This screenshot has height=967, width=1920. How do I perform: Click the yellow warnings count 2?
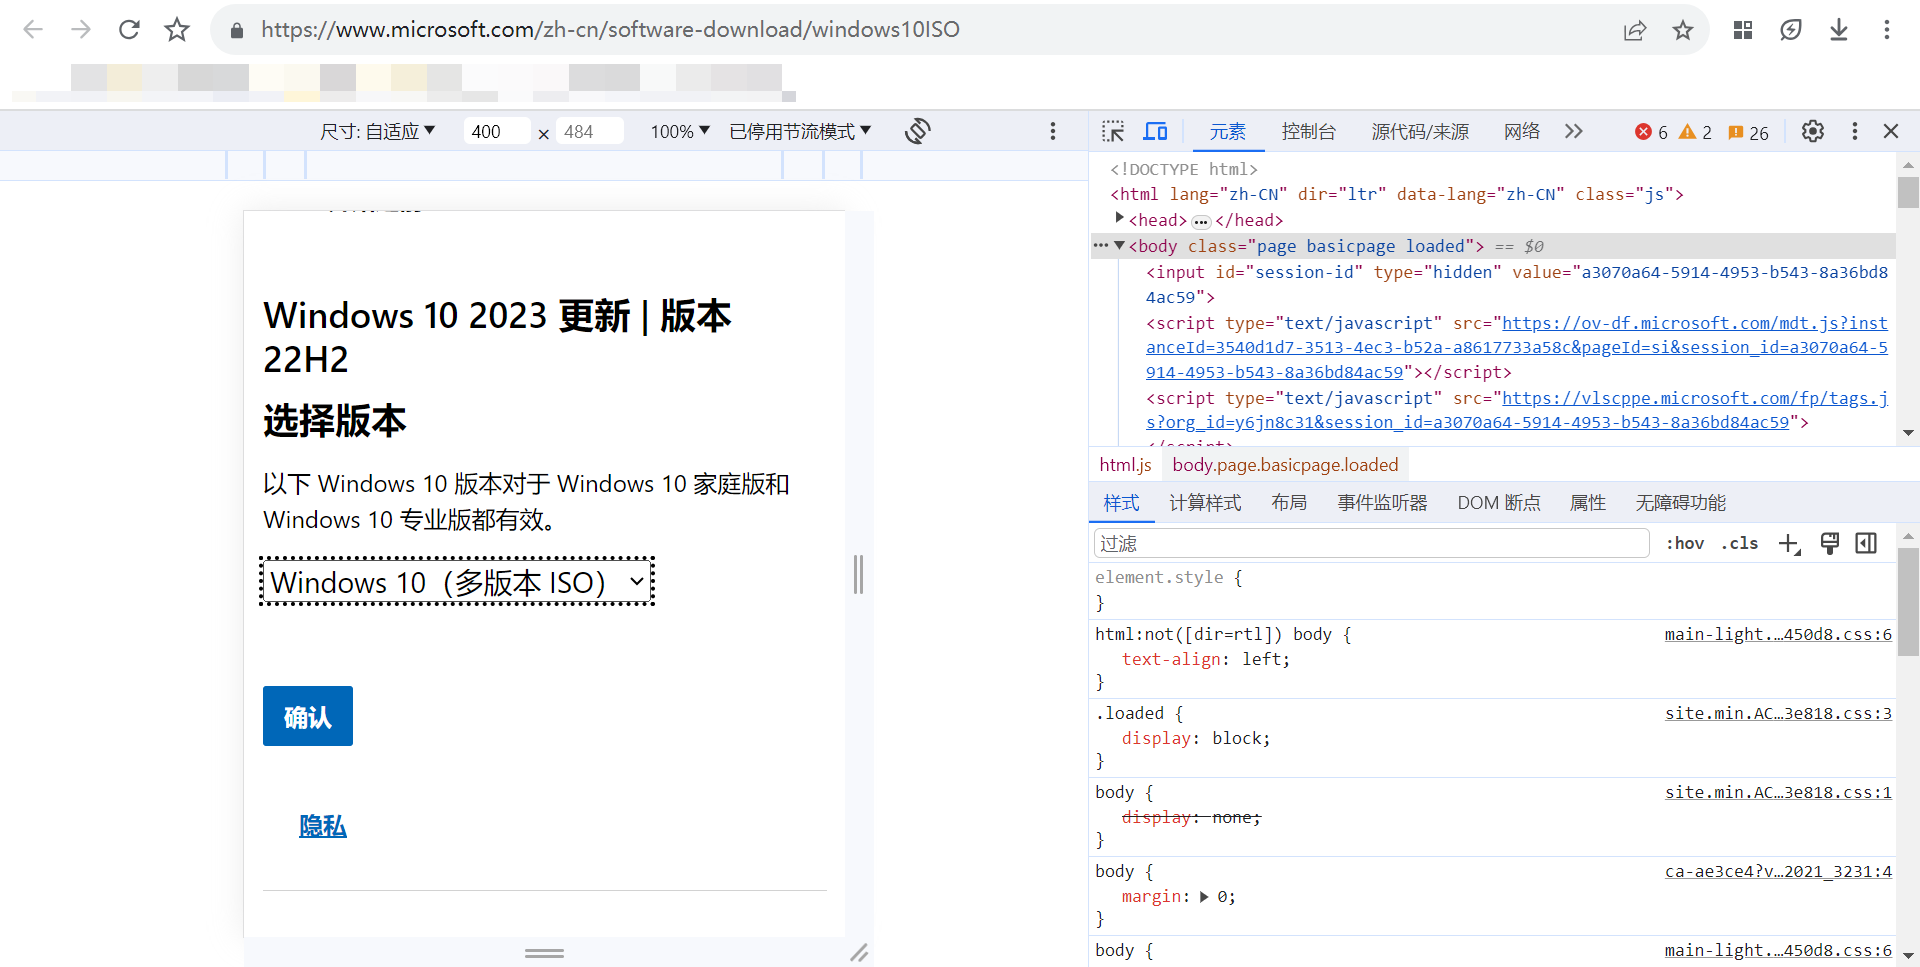[1695, 132]
